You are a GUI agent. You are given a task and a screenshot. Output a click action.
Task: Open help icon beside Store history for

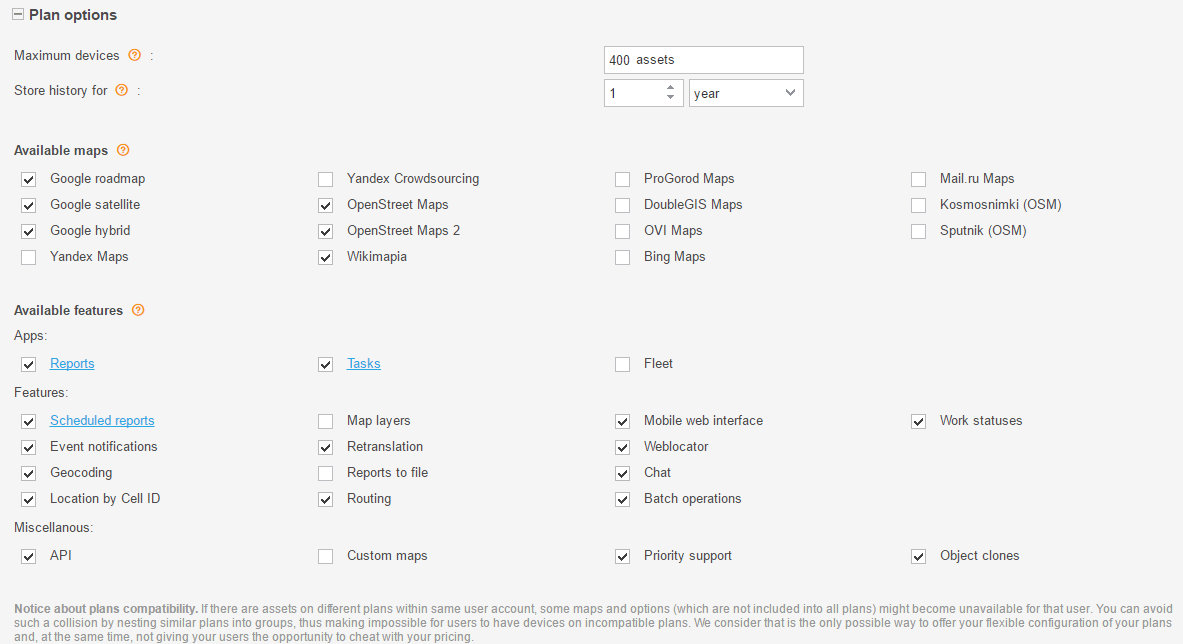point(121,90)
